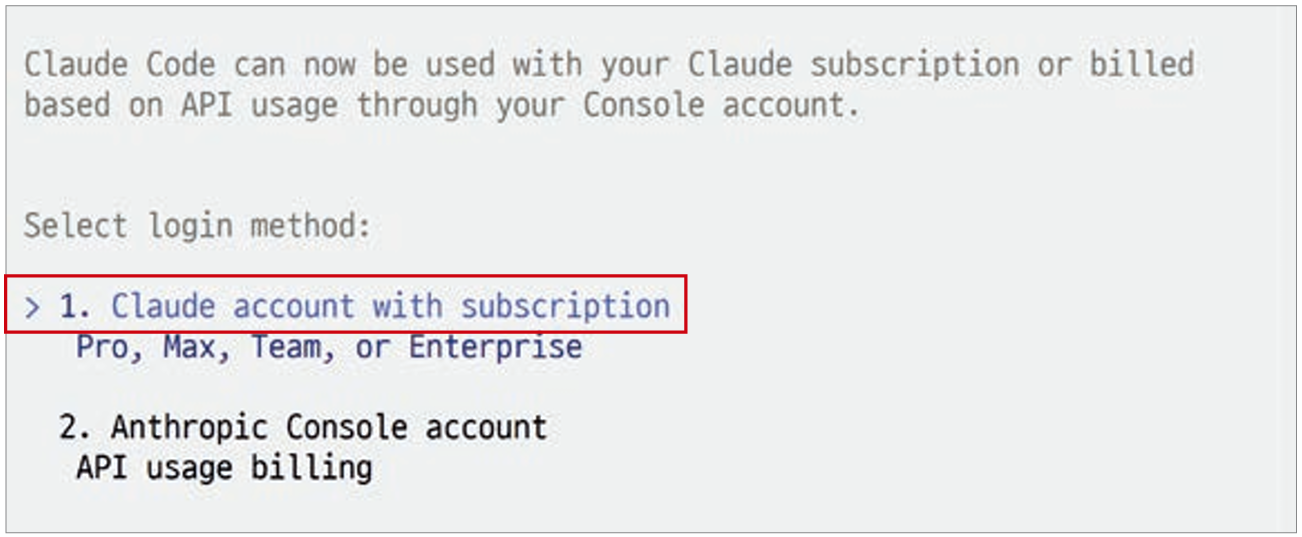Click the 'Select login method:' prompt text
Viewport: 1302px width, 537px height.
tap(197, 225)
